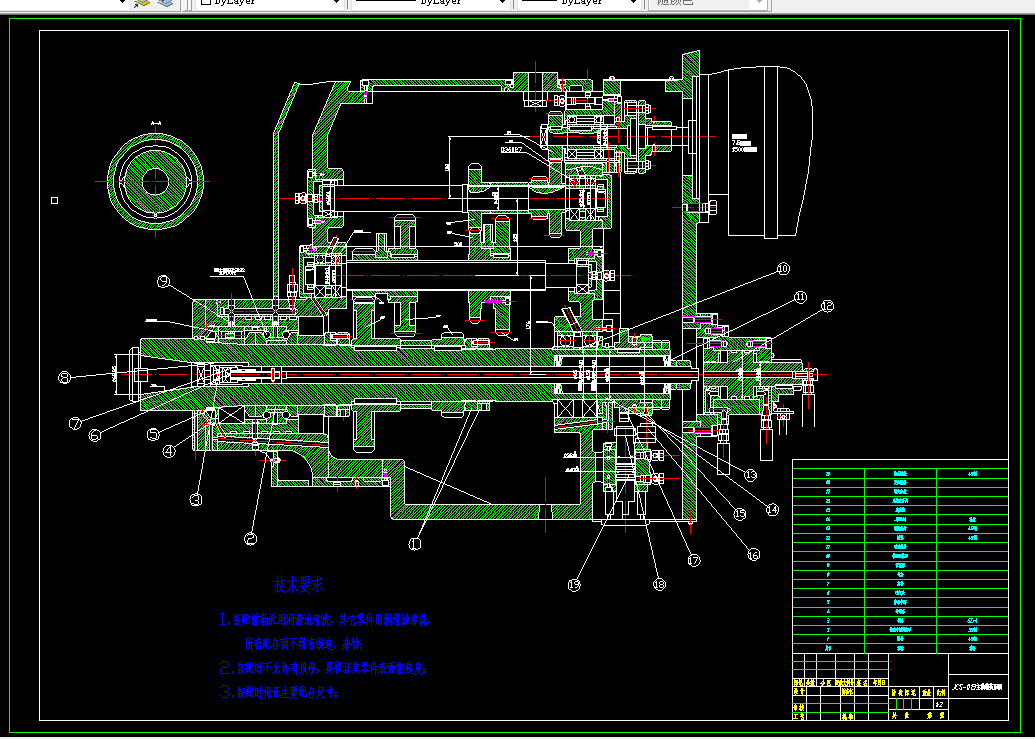Screen dimensions: 1035x739
Task: Select the drawing name cell in title block
Action: point(978,686)
